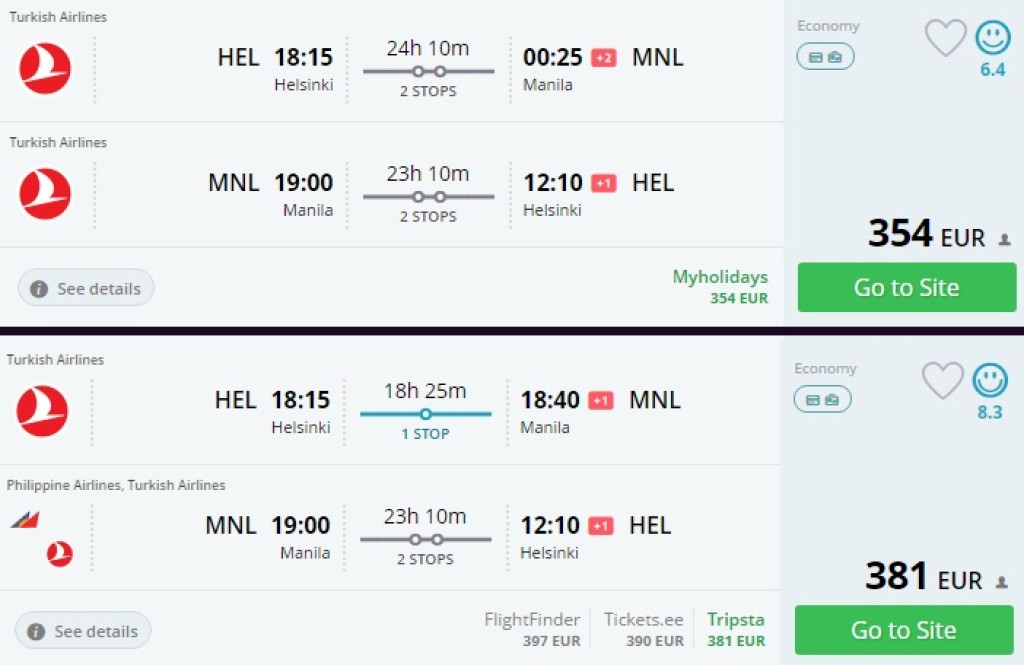1024x665 pixels.
Task: Choose the FlightFinder 397 EUR offer
Action: click(532, 629)
